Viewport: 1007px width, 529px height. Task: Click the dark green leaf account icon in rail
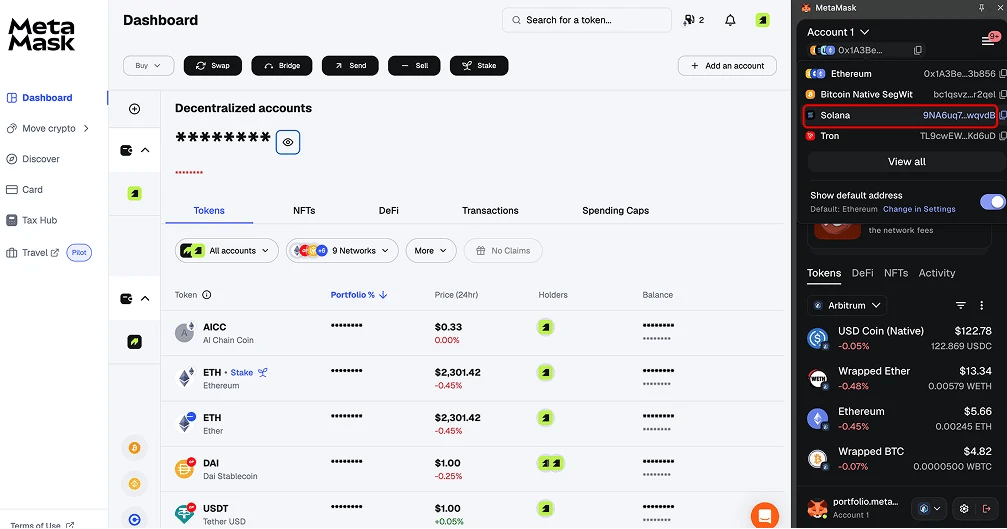coord(134,342)
